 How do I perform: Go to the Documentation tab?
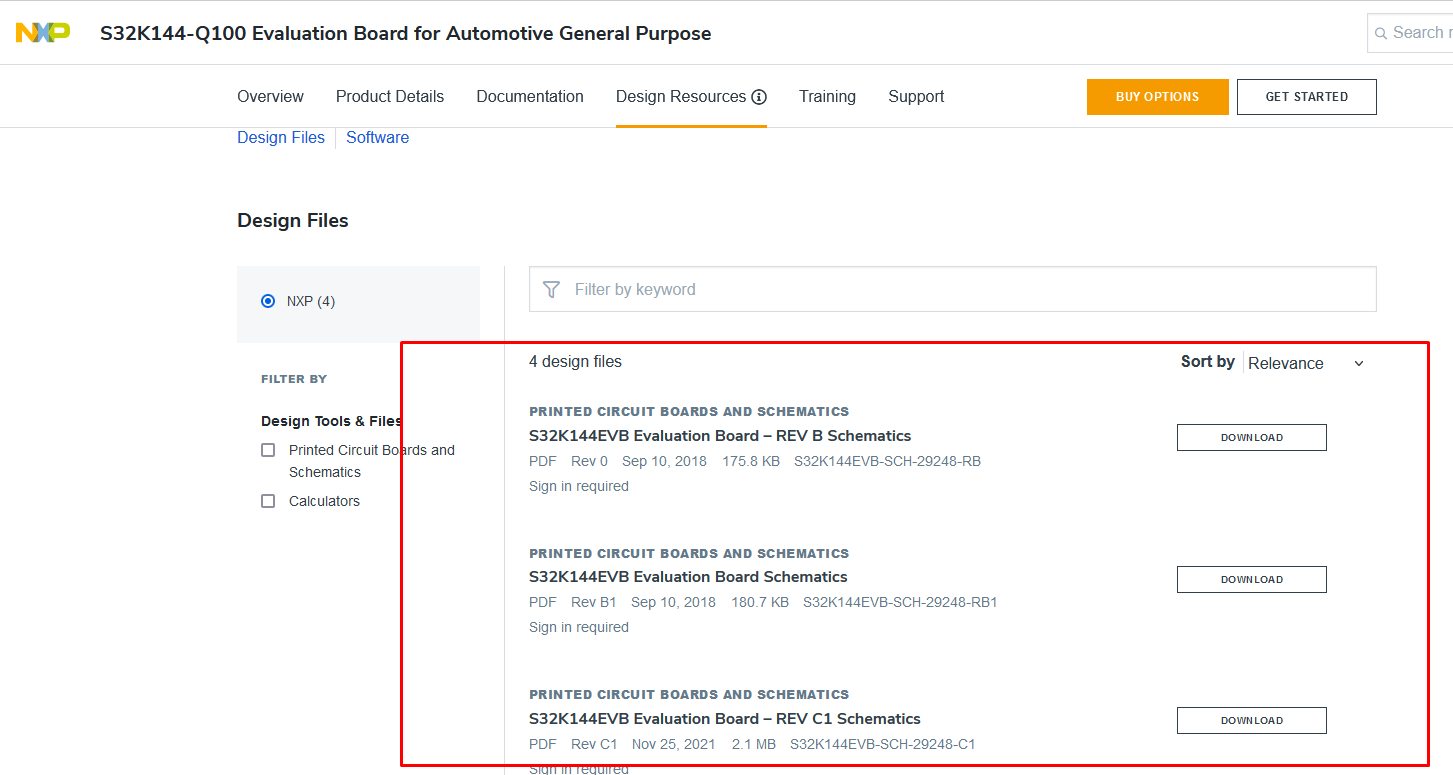tap(530, 97)
